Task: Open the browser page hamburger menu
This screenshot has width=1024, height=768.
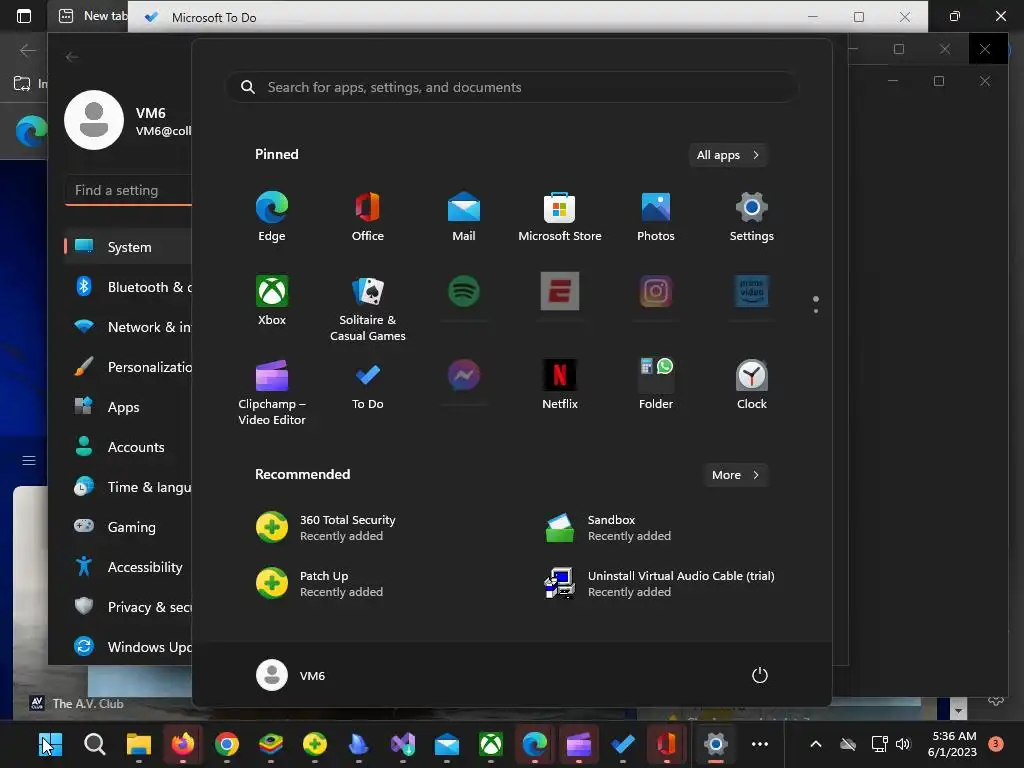Action: (29, 460)
